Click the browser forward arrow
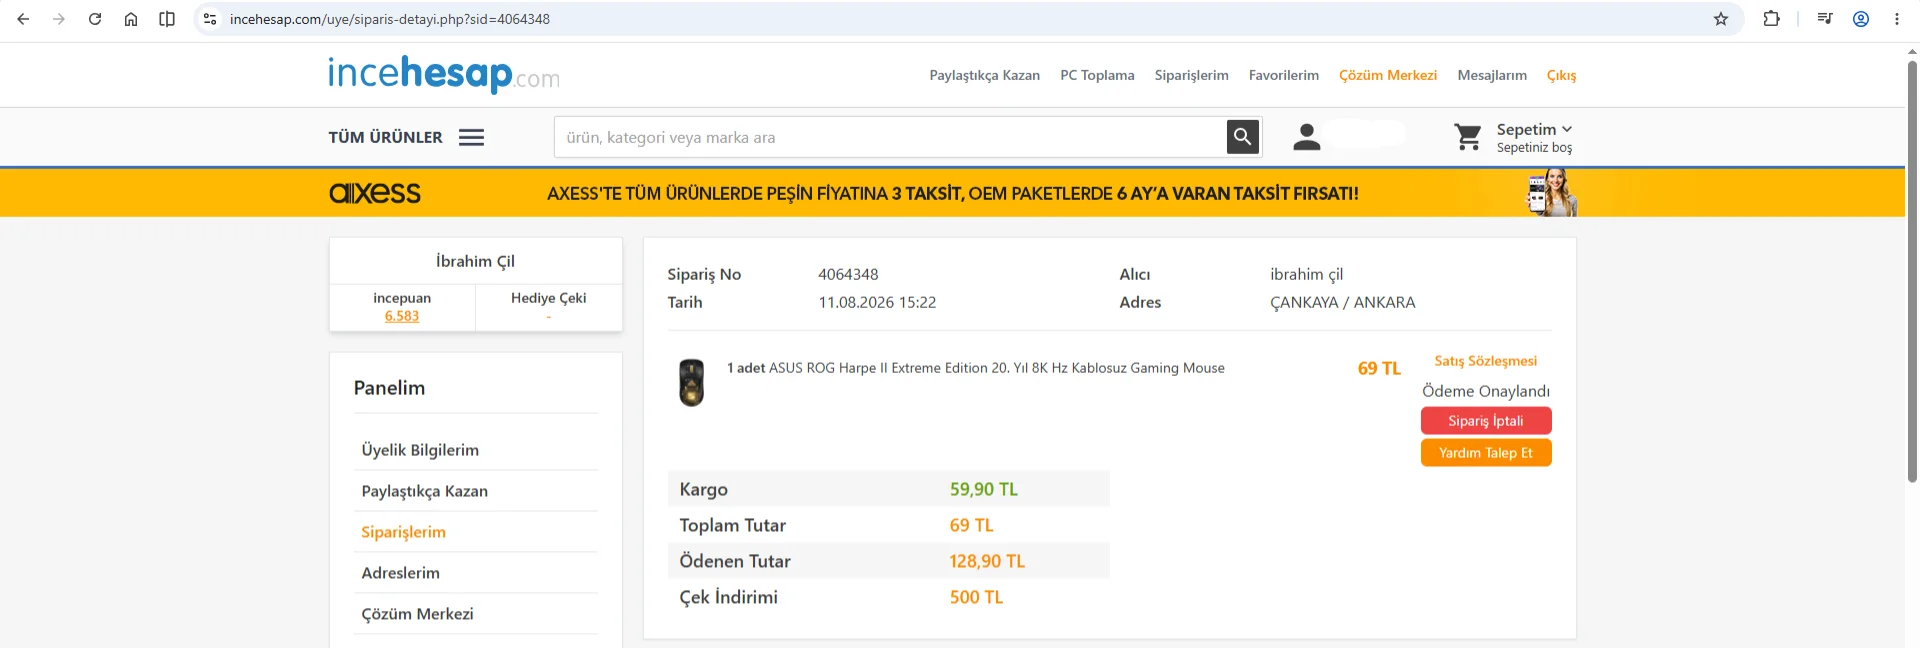Image resolution: width=1920 pixels, height=648 pixels. [x=59, y=19]
